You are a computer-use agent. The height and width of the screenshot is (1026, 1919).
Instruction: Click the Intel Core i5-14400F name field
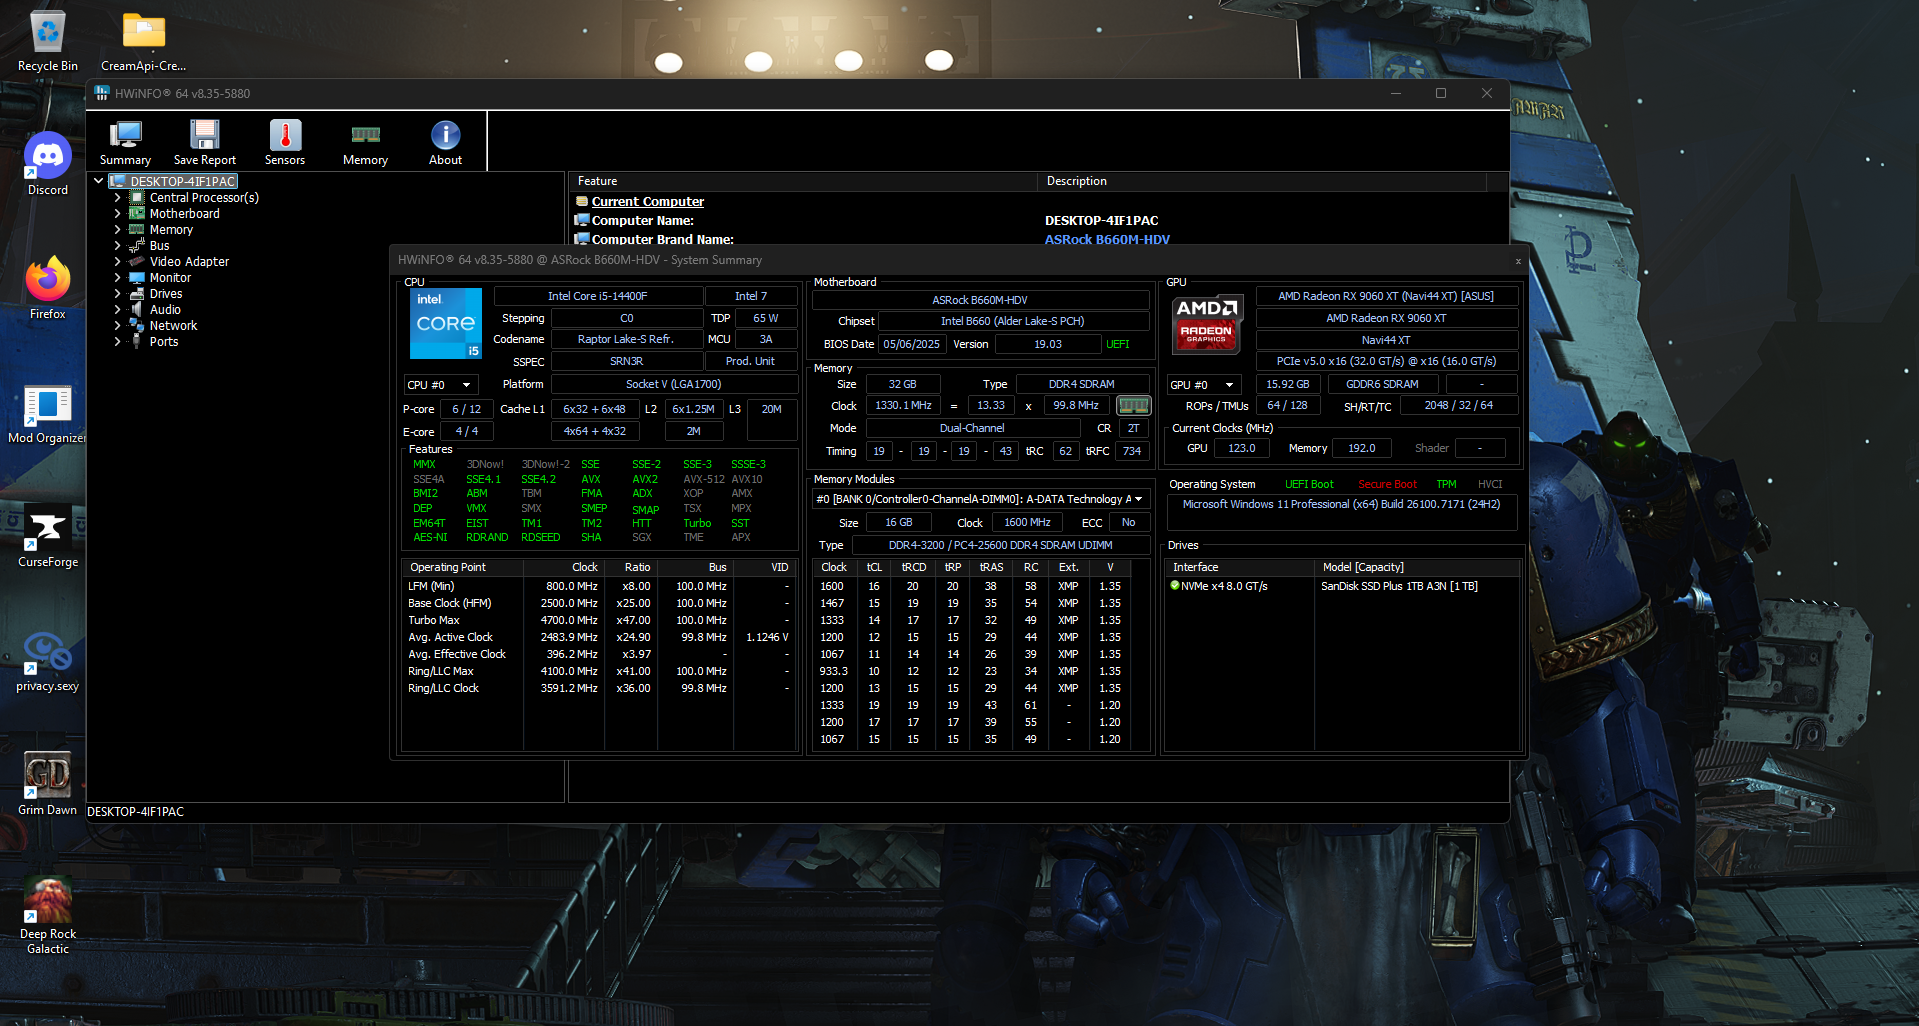pyautogui.click(x=597, y=296)
